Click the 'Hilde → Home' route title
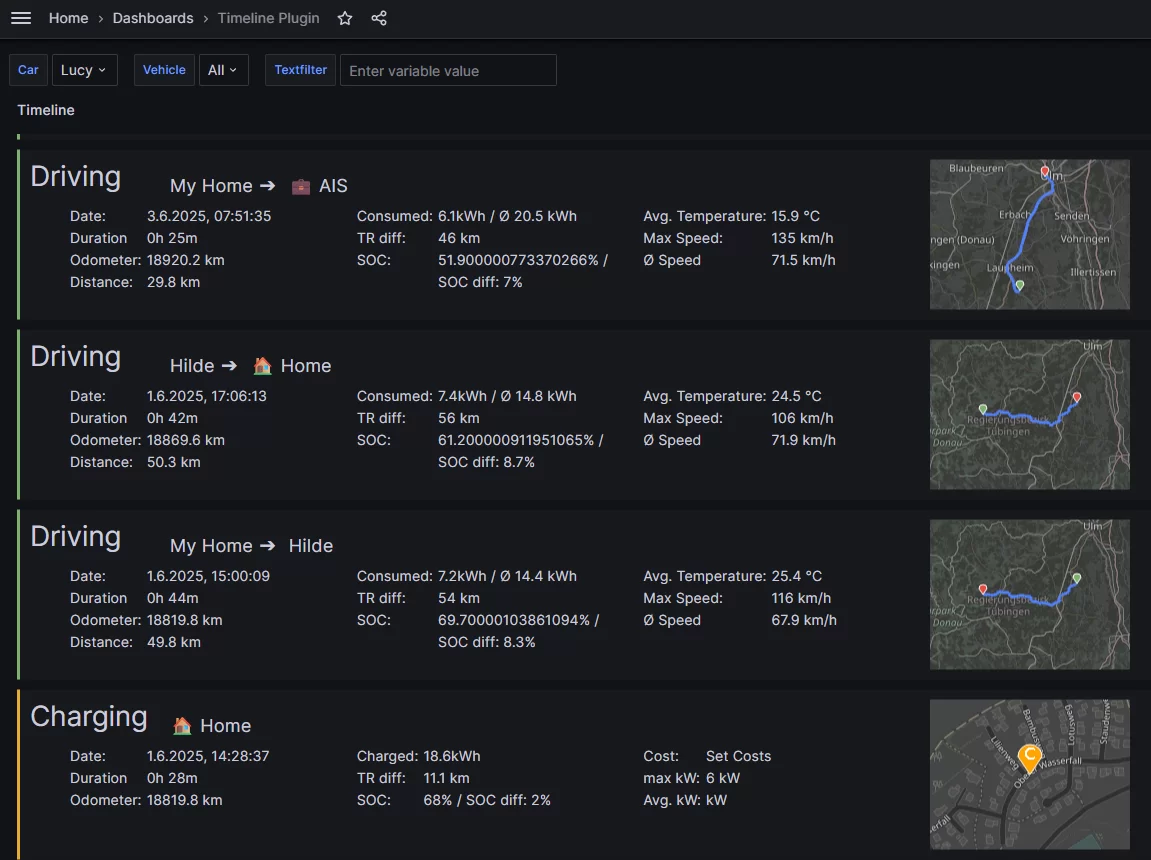This screenshot has height=860, width=1151. tap(250, 365)
